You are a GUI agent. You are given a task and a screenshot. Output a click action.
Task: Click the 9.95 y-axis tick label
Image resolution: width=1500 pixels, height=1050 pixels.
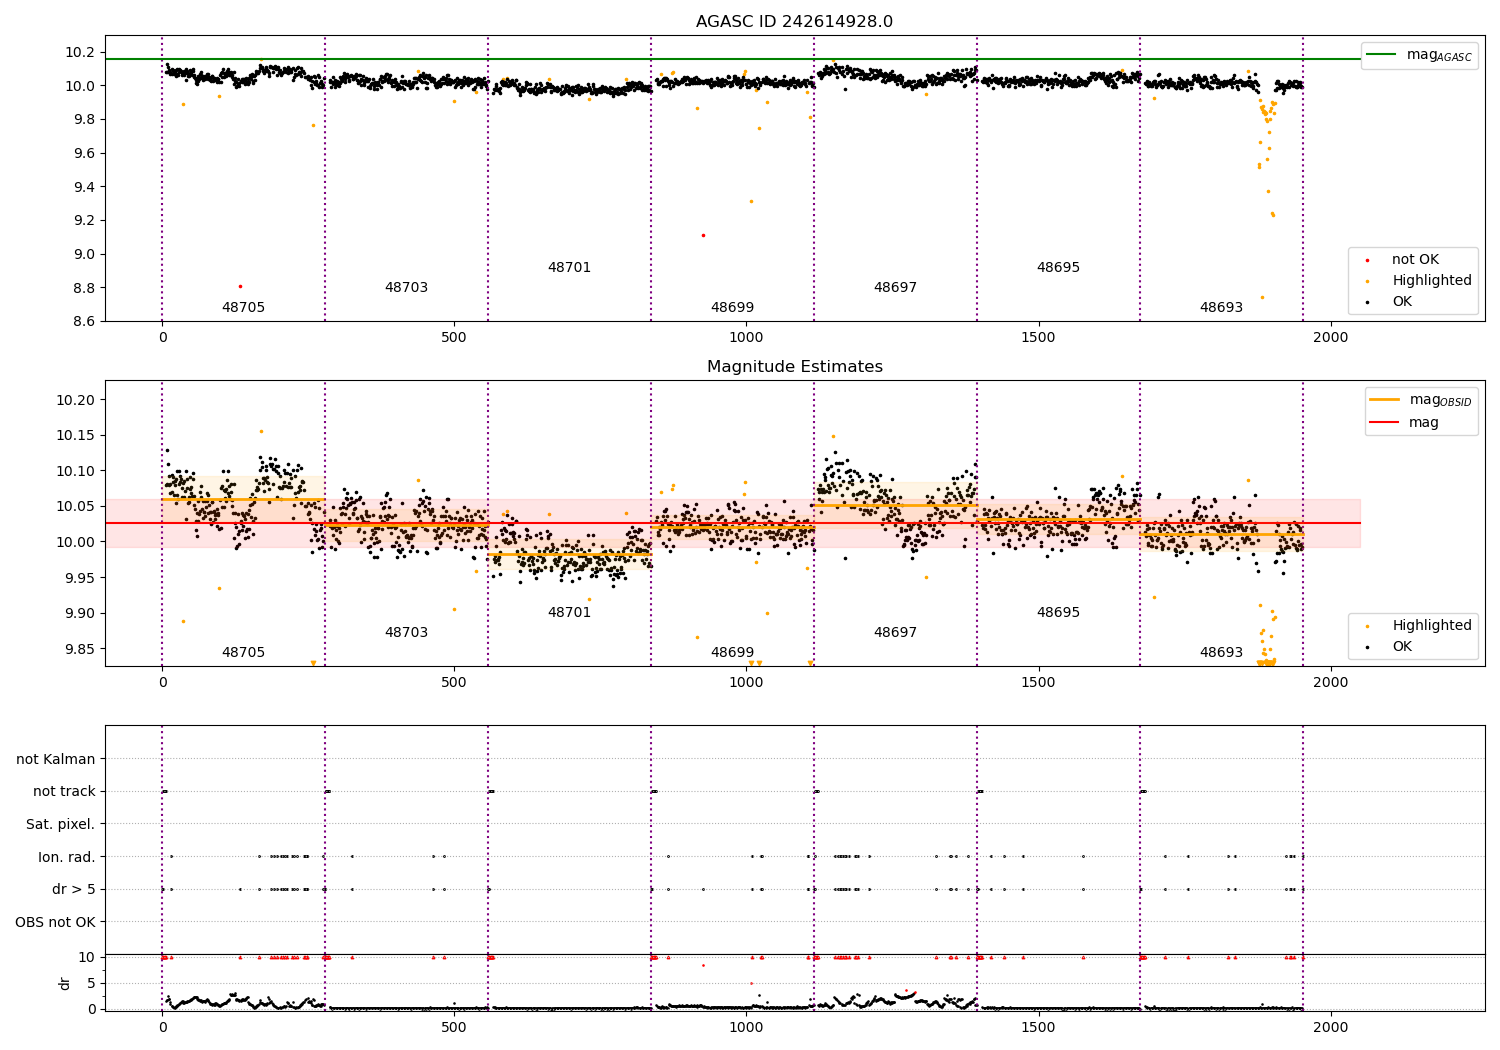[x=81, y=578]
